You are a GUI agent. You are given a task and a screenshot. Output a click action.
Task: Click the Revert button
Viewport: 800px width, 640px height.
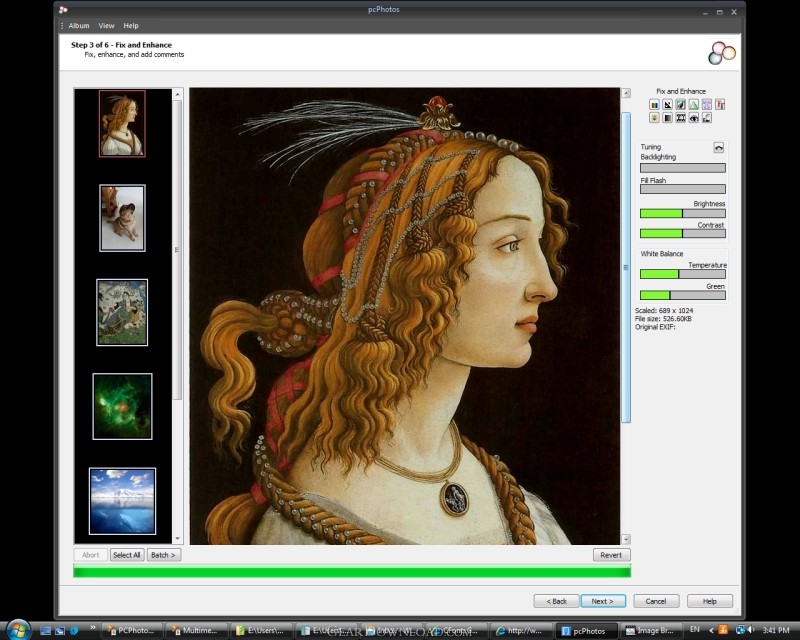pos(611,555)
